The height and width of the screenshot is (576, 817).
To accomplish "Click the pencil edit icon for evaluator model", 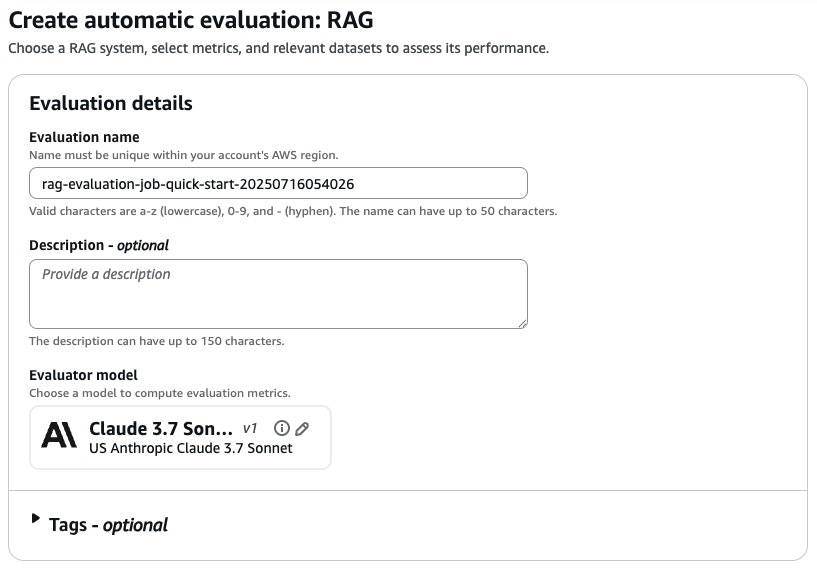I will pyautogui.click(x=302, y=428).
